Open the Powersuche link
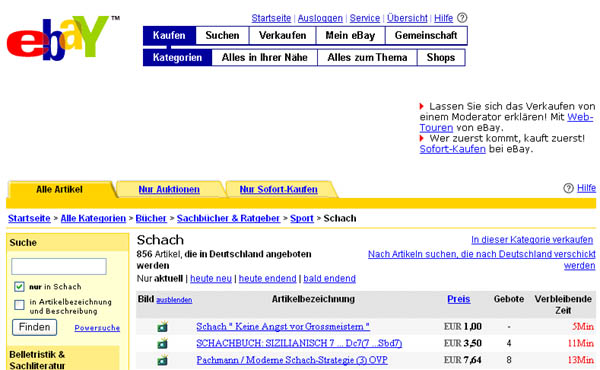This screenshot has height=370, width=600. tap(97, 328)
